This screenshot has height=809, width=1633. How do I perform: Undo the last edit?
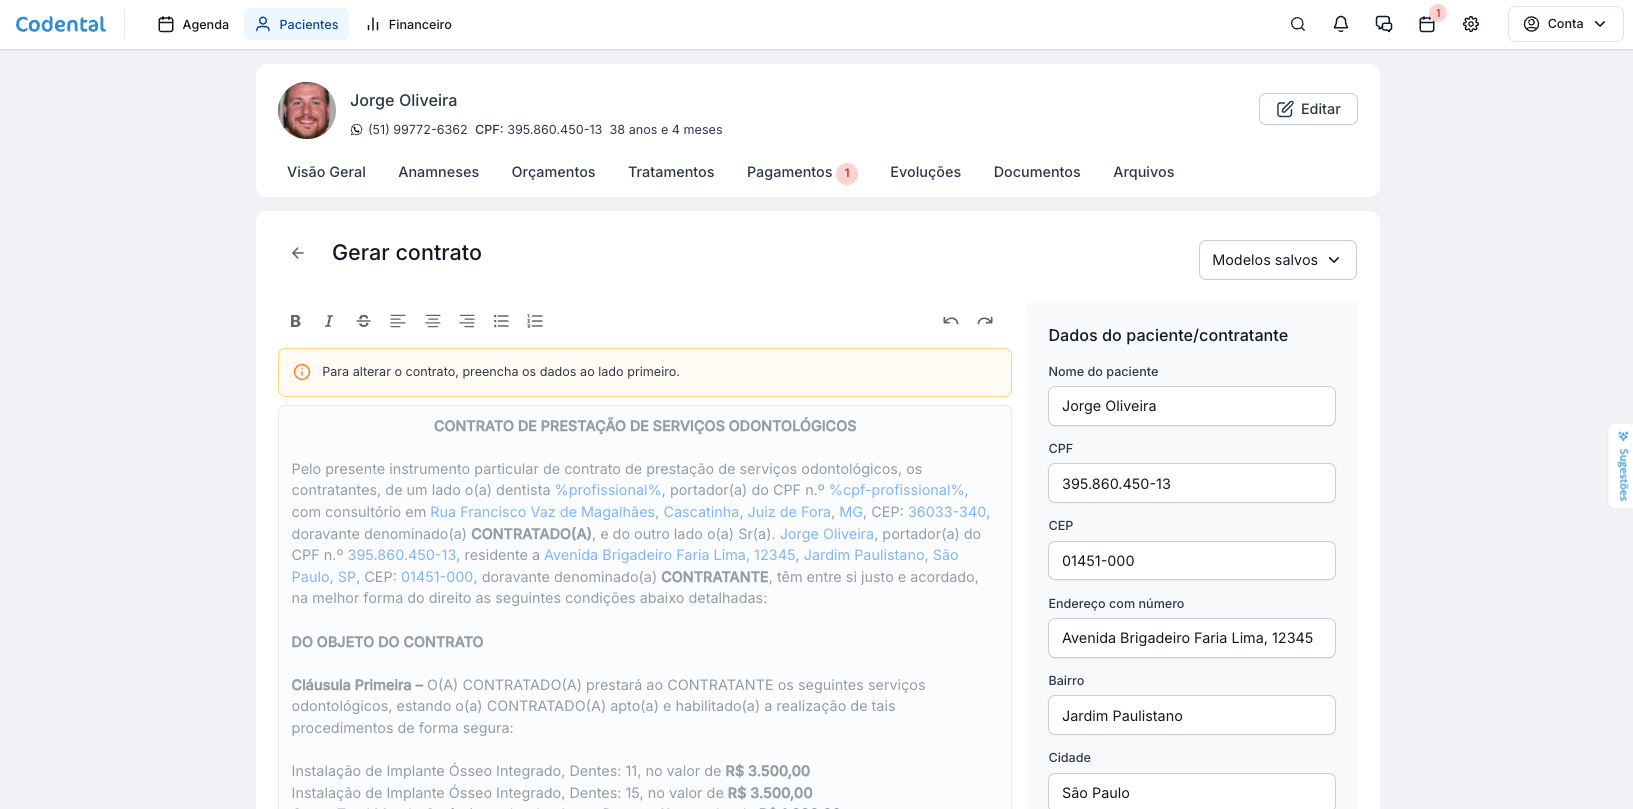tap(950, 321)
